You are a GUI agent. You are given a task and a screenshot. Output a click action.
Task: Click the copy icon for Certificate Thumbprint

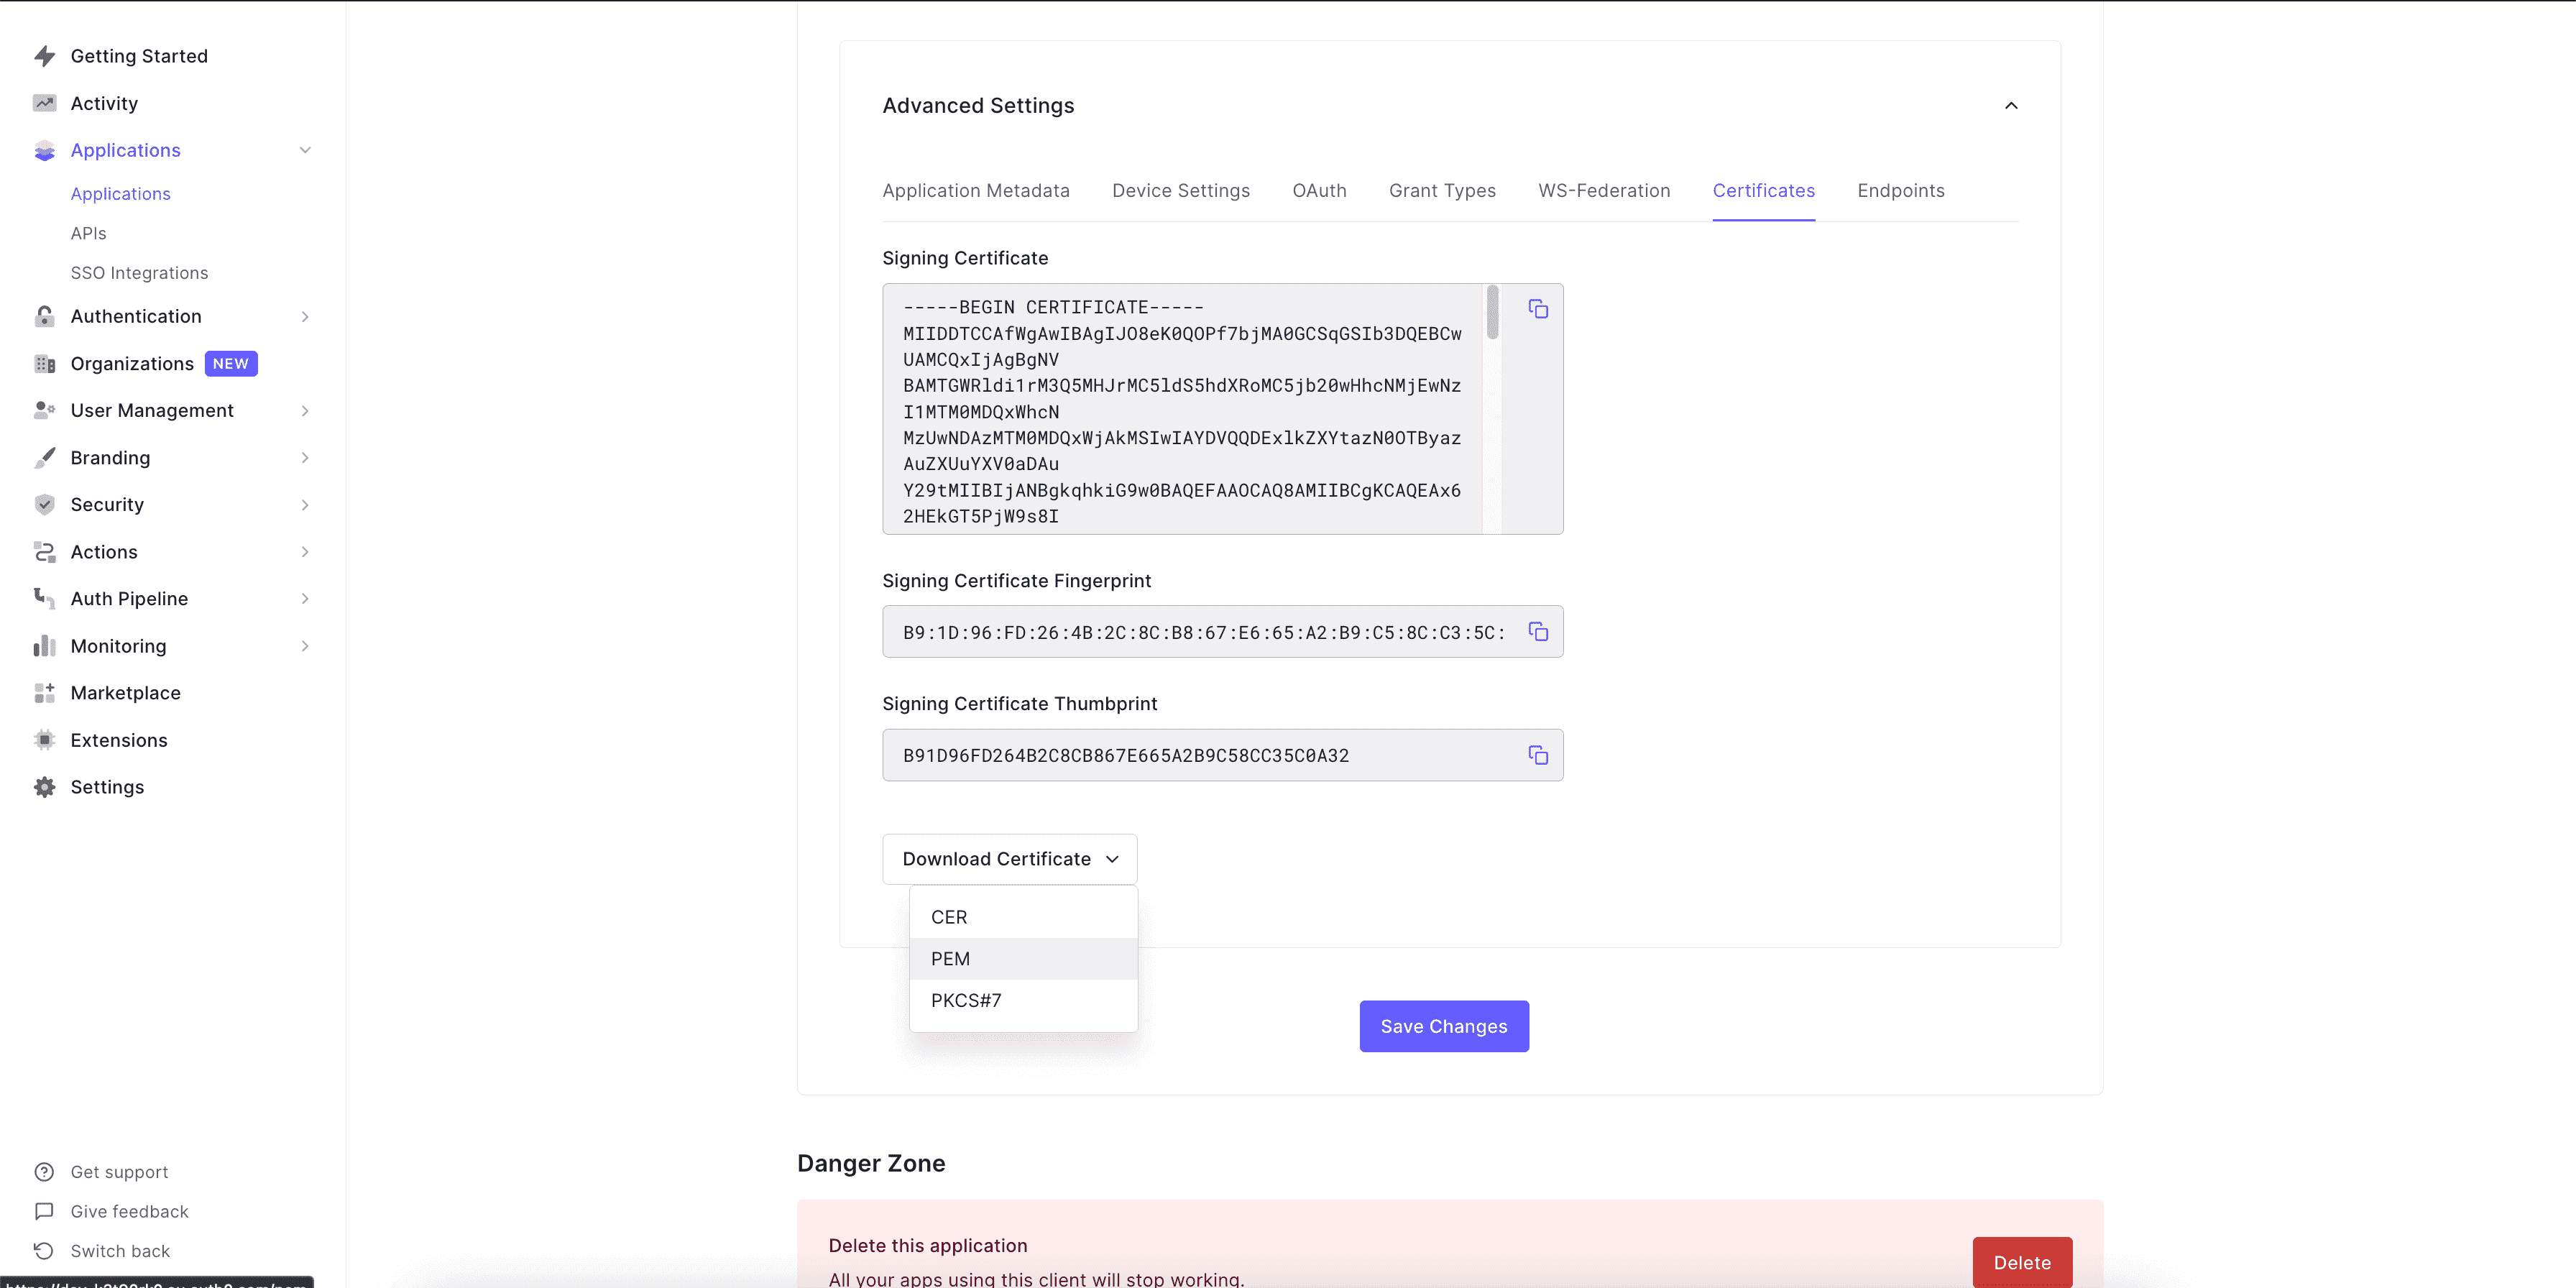(x=1537, y=755)
